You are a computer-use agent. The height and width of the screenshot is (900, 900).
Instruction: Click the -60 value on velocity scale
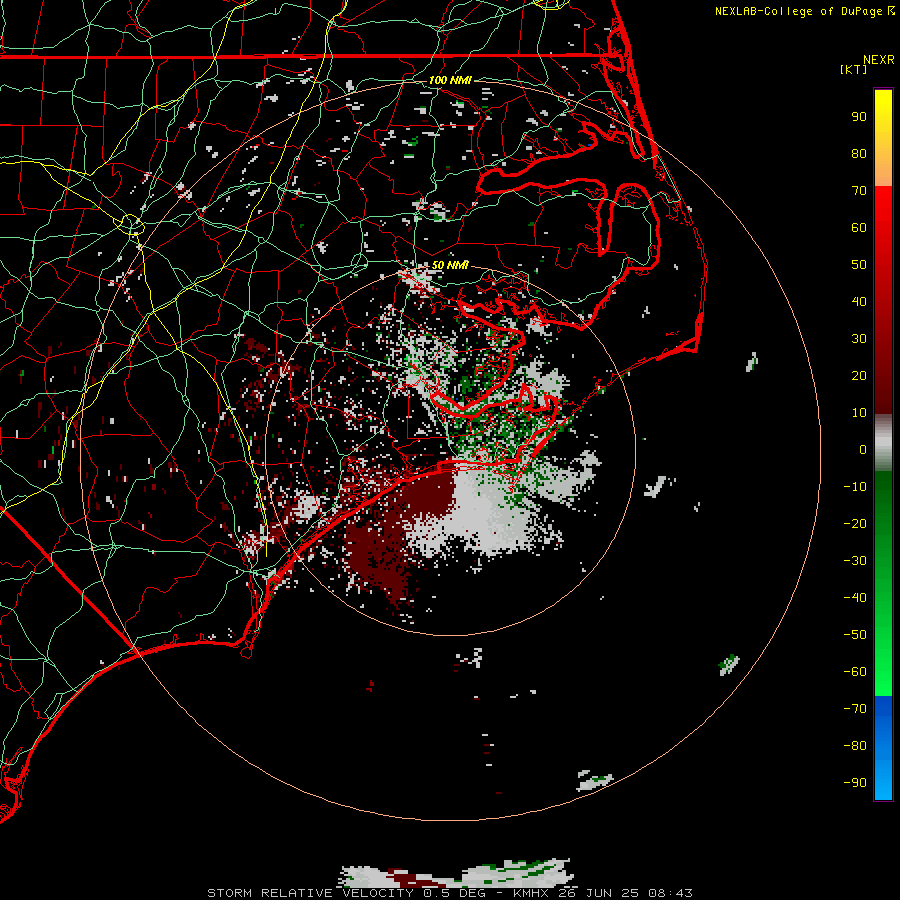(x=855, y=672)
